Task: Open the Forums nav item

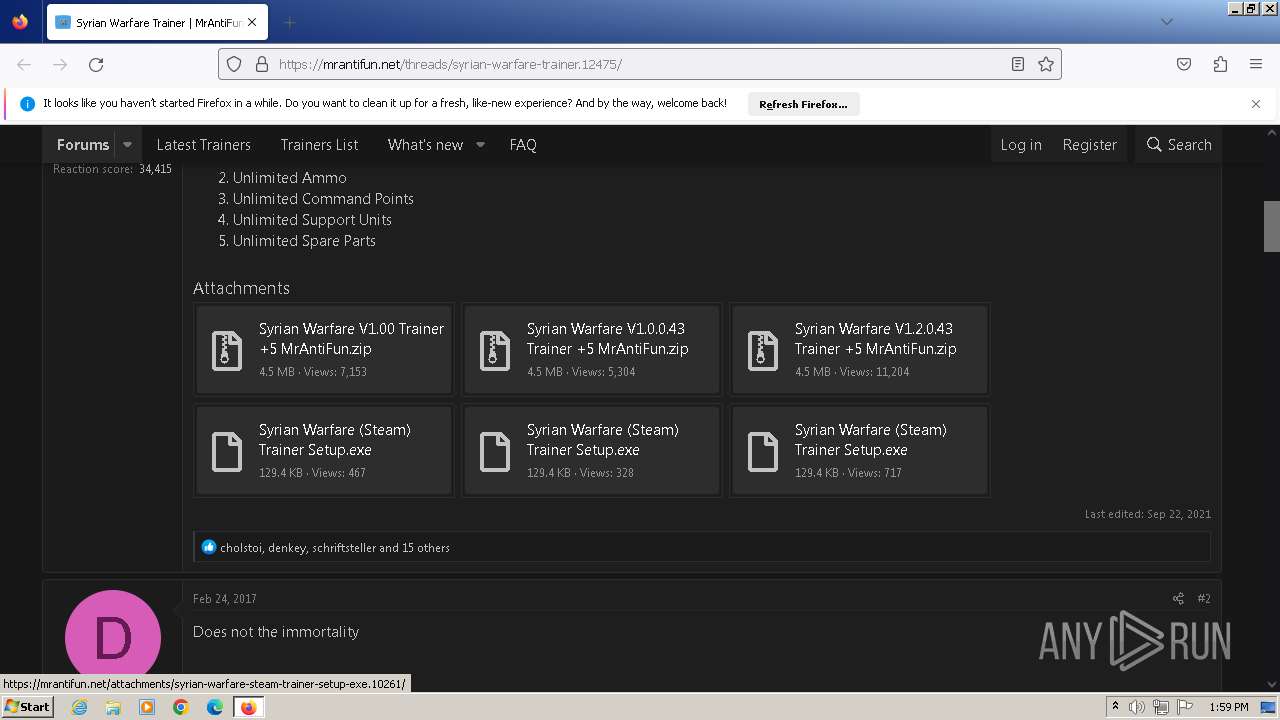Action: click(83, 145)
